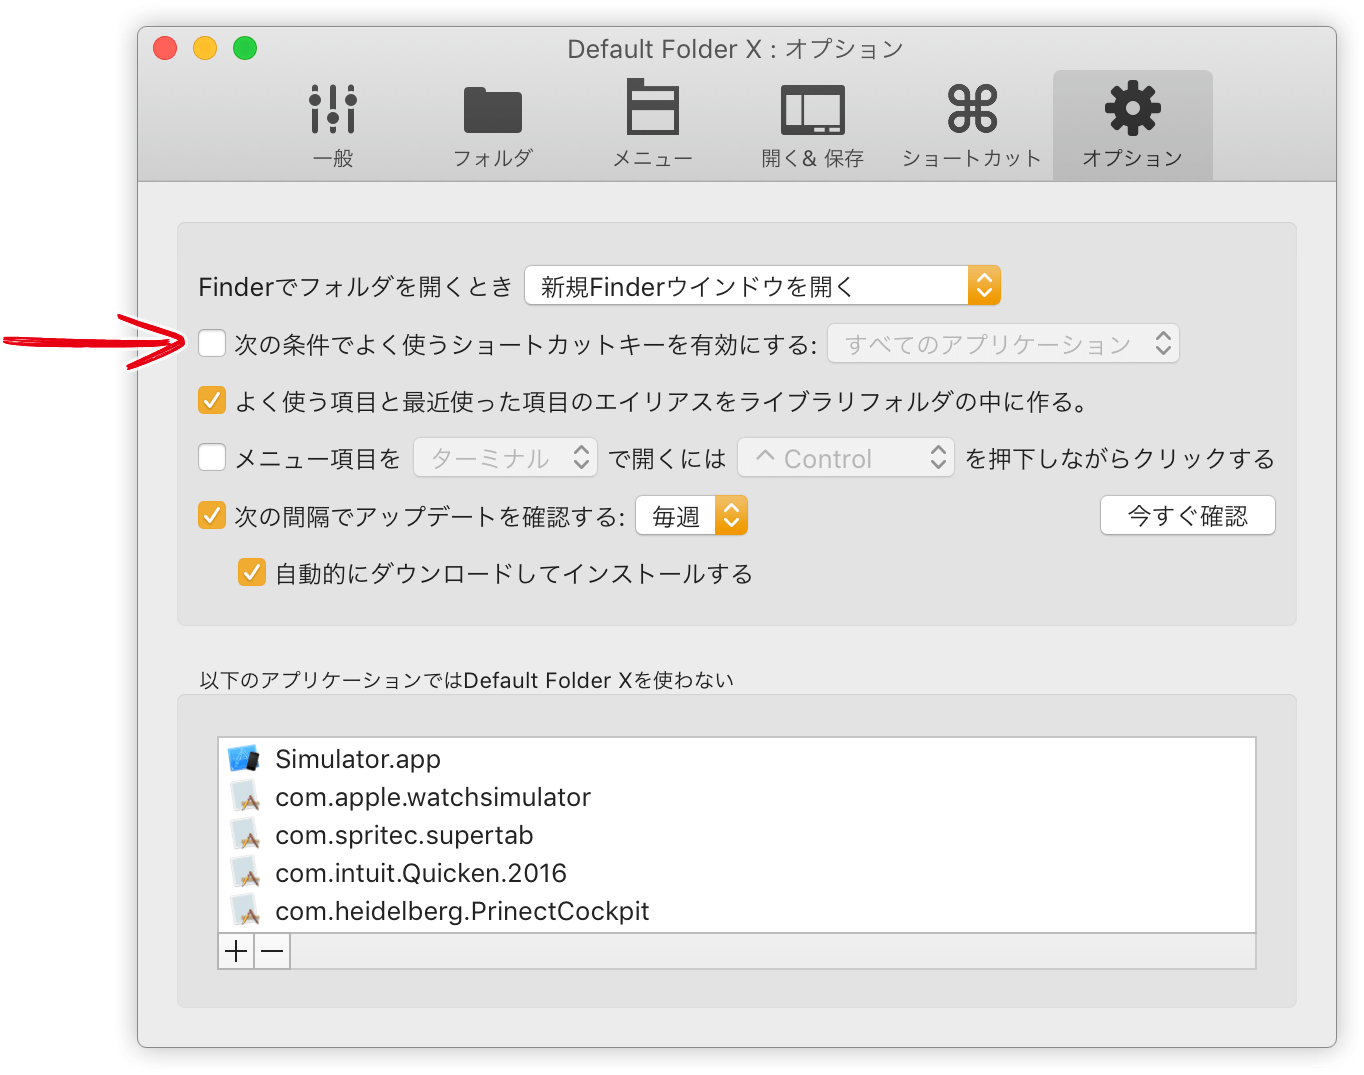Open the メニュー menu icon tab

(x=652, y=125)
